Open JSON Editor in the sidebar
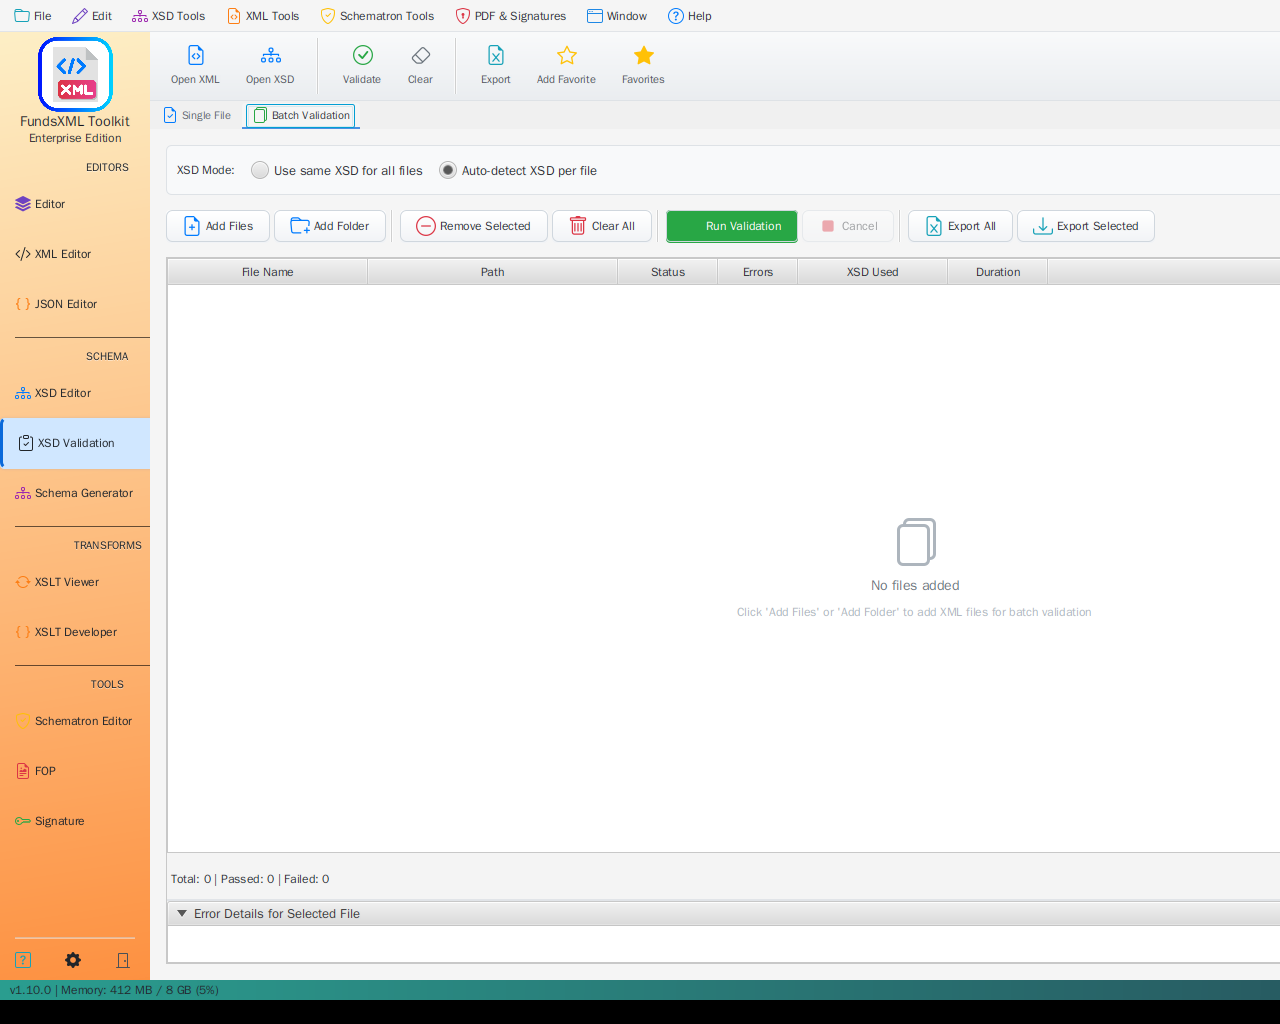The width and height of the screenshot is (1280, 1024). click(75, 304)
